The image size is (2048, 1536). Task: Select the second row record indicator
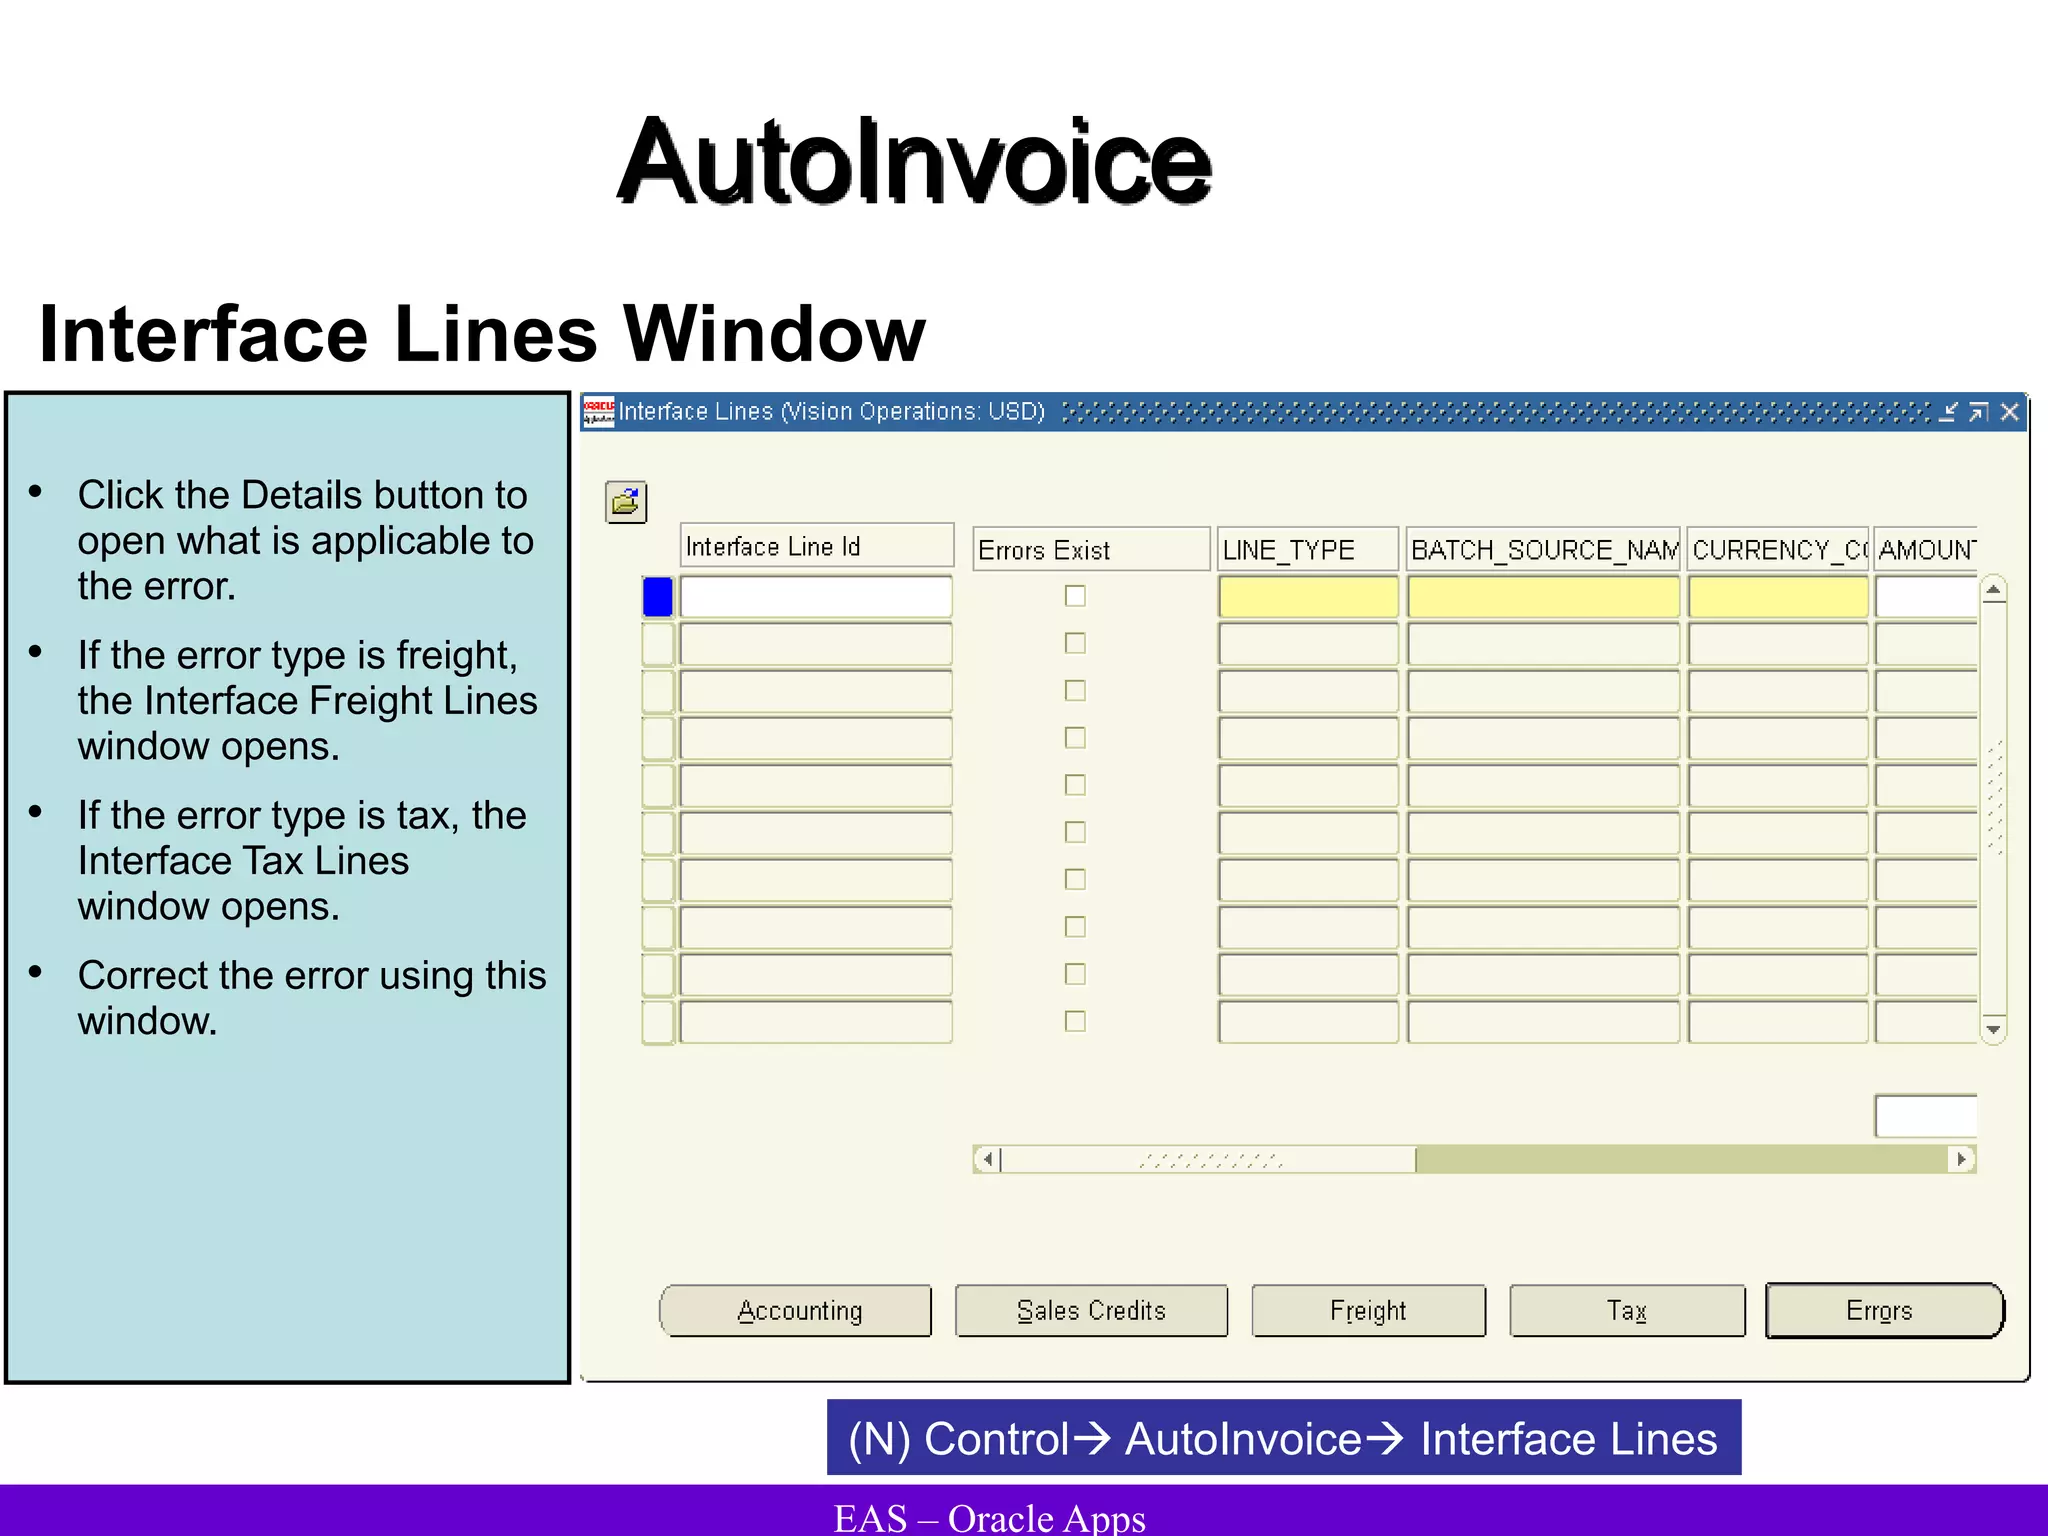coord(658,644)
